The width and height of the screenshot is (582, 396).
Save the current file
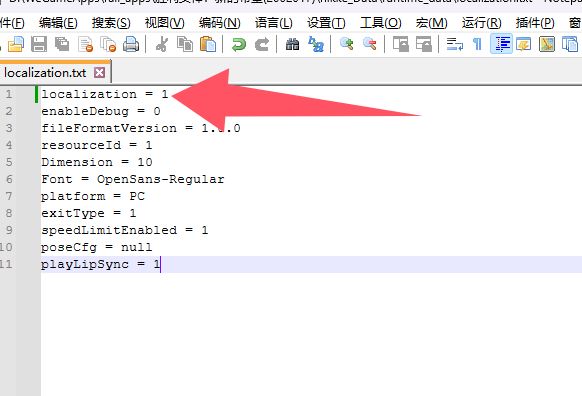point(39,44)
